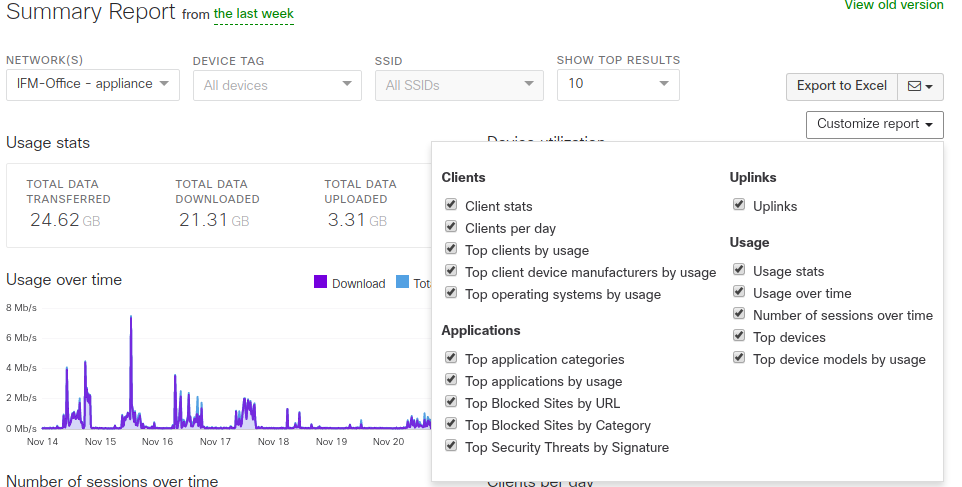Toggle the Usage stats checkbox
Image resolution: width=962 pixels, height=487 pixels.
click(x=739, y=269)
